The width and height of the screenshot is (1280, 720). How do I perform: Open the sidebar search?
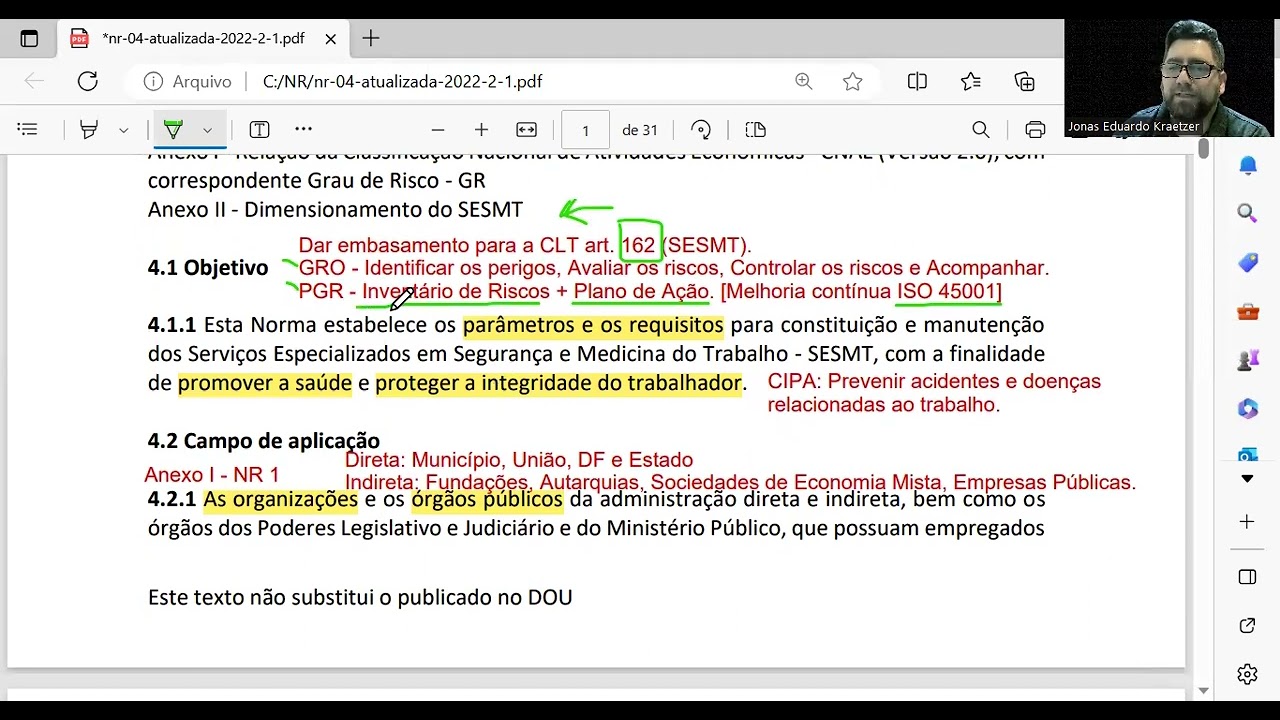[1247, 213]
